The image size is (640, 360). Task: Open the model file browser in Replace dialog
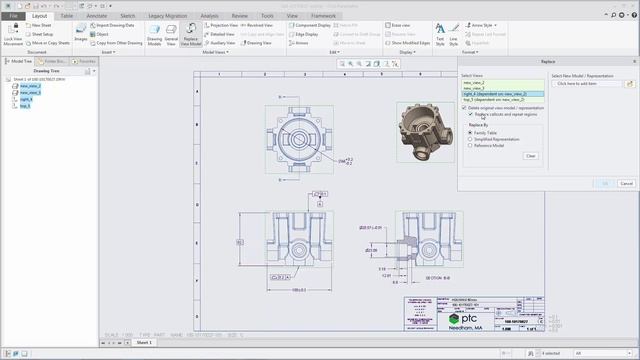coord(629,84)
